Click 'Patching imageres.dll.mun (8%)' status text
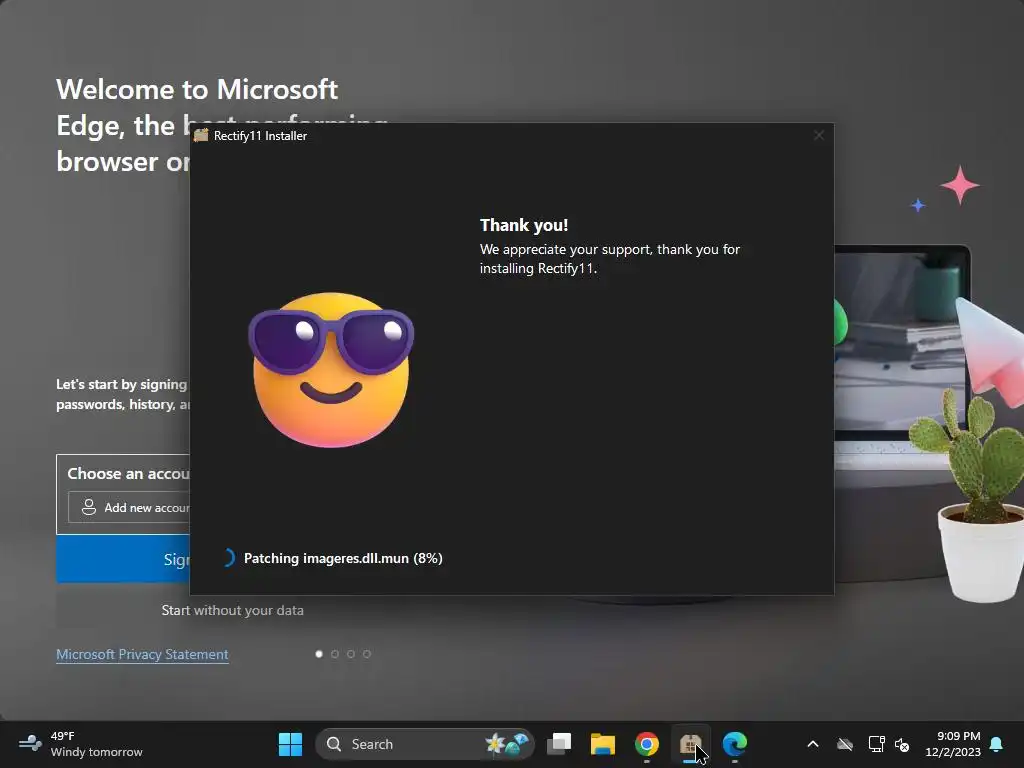This screenshot has height=768, width=1024. tap(343, 558)
